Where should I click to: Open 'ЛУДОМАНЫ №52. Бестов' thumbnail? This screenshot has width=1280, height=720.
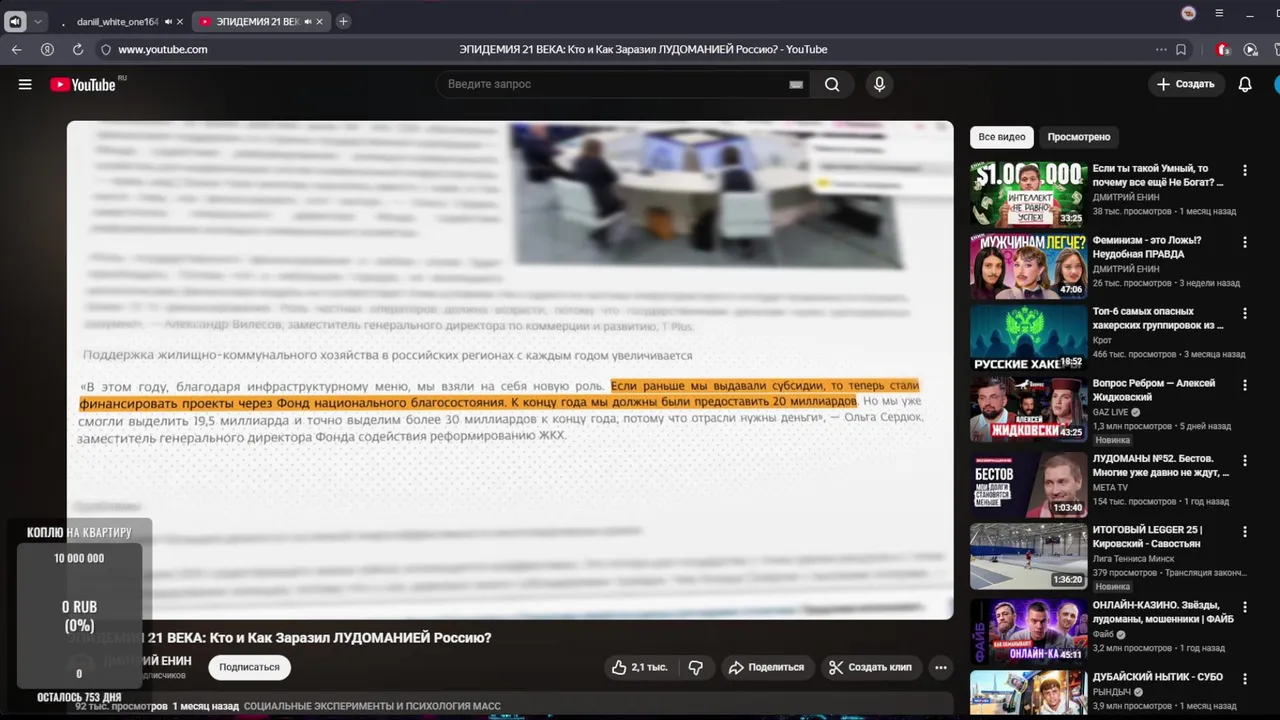click(x=1028, y=484)
